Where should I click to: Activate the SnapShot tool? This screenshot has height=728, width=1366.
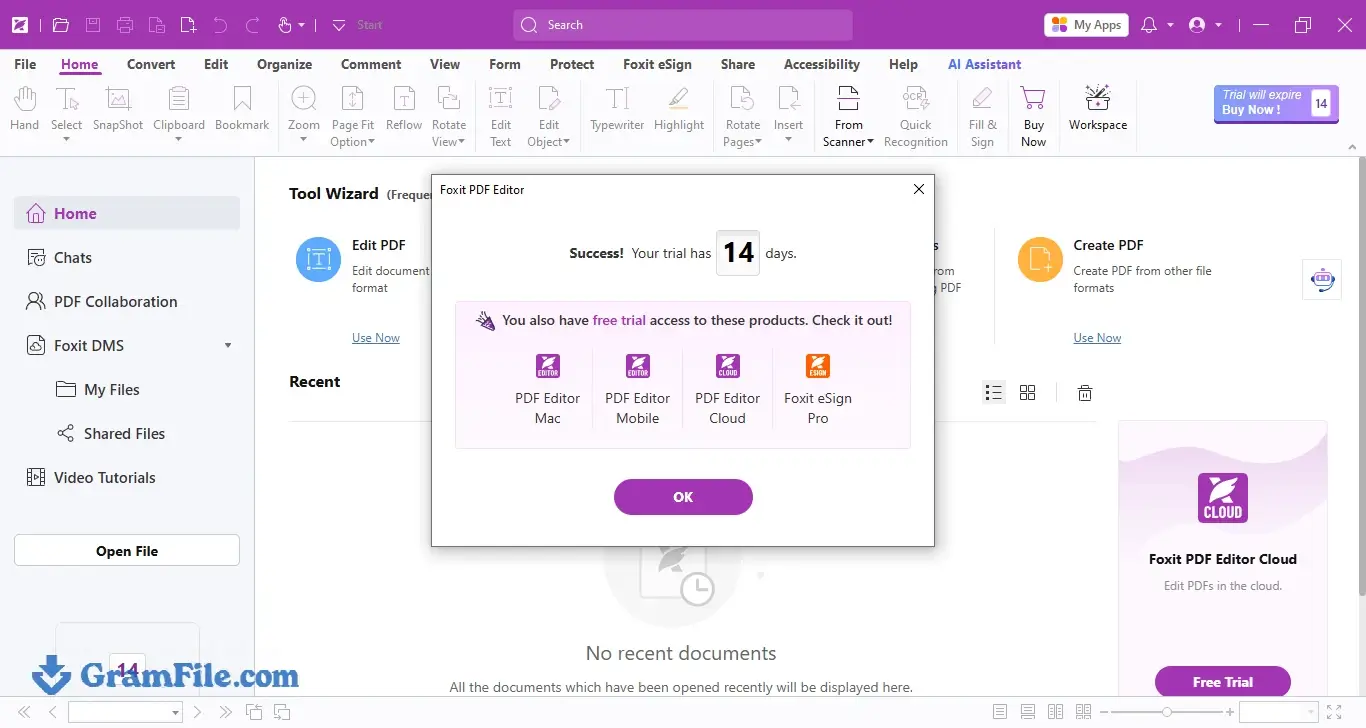pos(118,108)
